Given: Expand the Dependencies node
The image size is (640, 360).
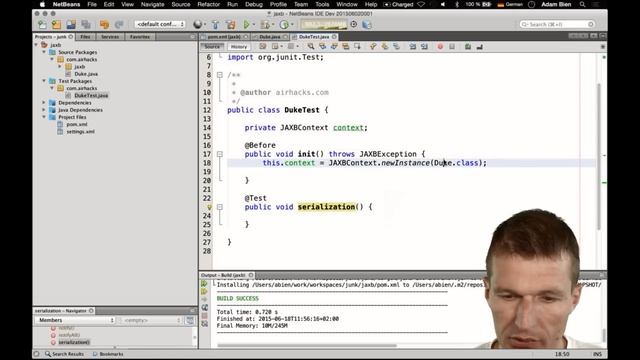Looking at the screenshot, I should click(x=44, y=103).
